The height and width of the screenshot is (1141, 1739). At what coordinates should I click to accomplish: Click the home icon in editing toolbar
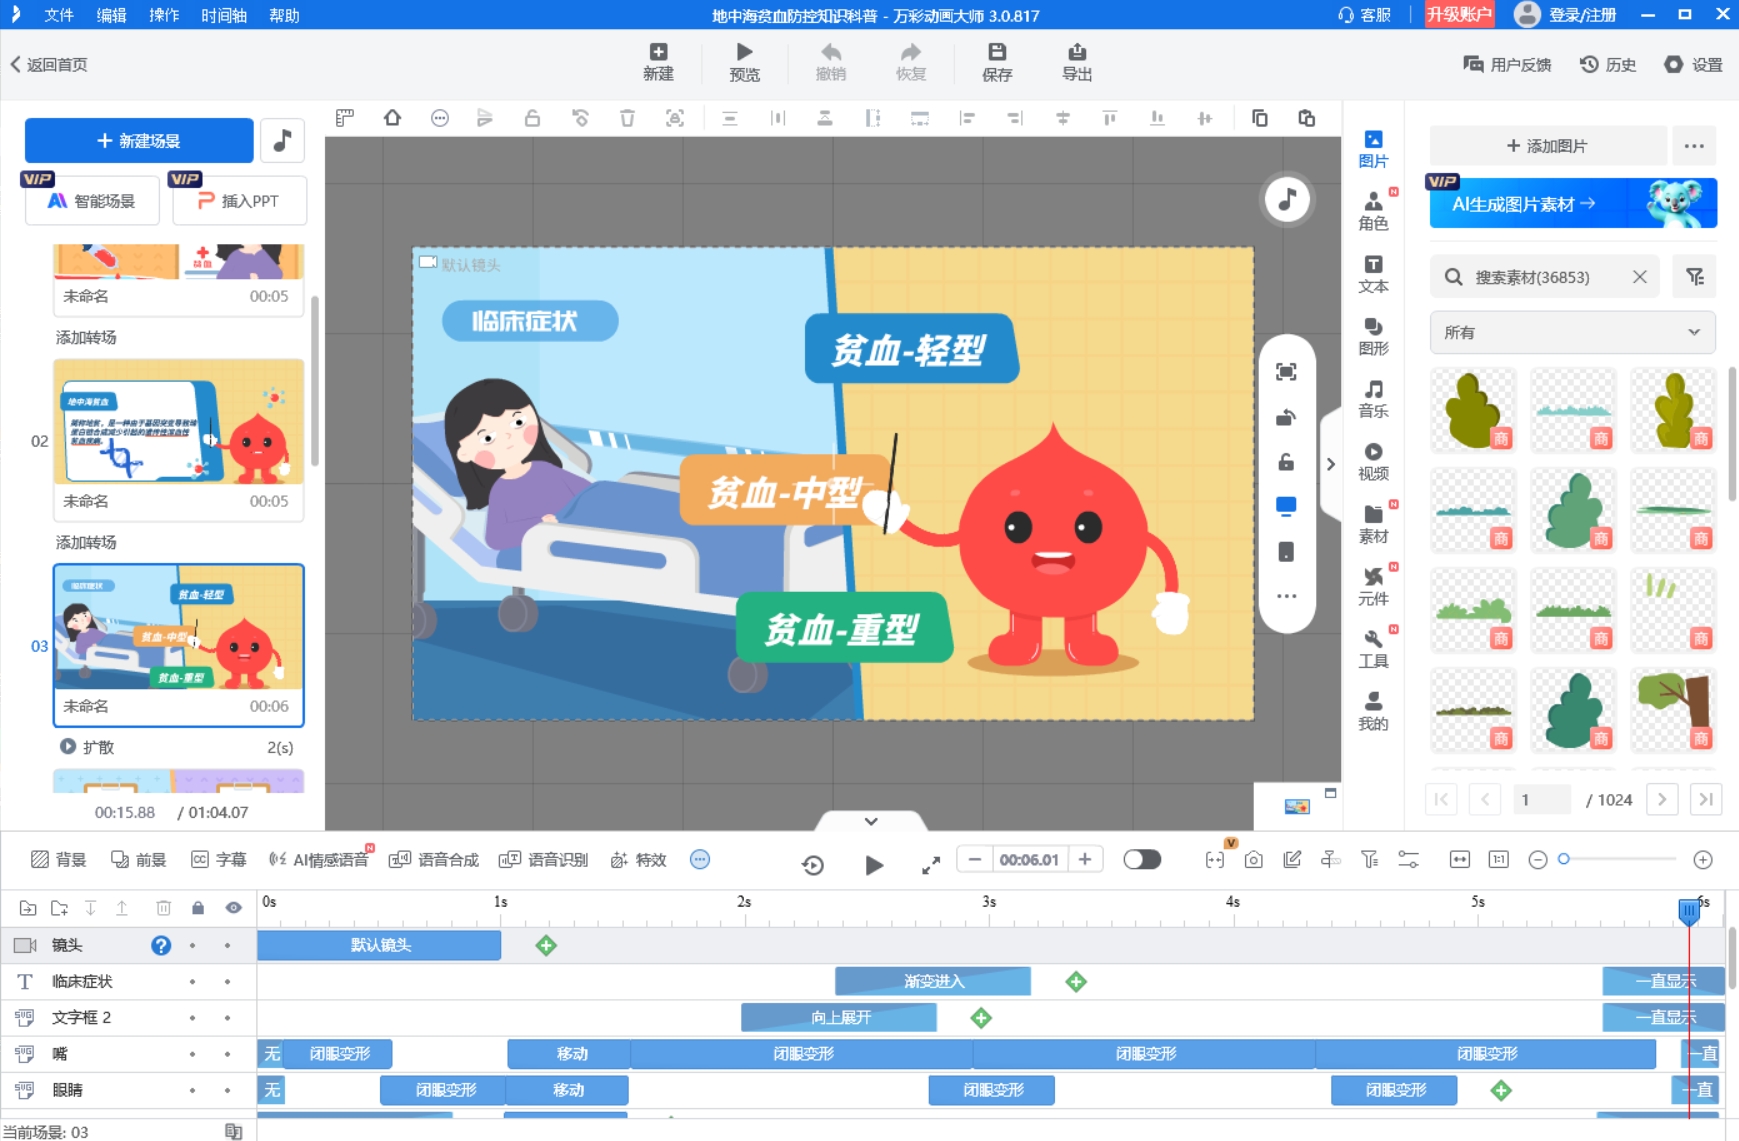[x=392, y=119]
